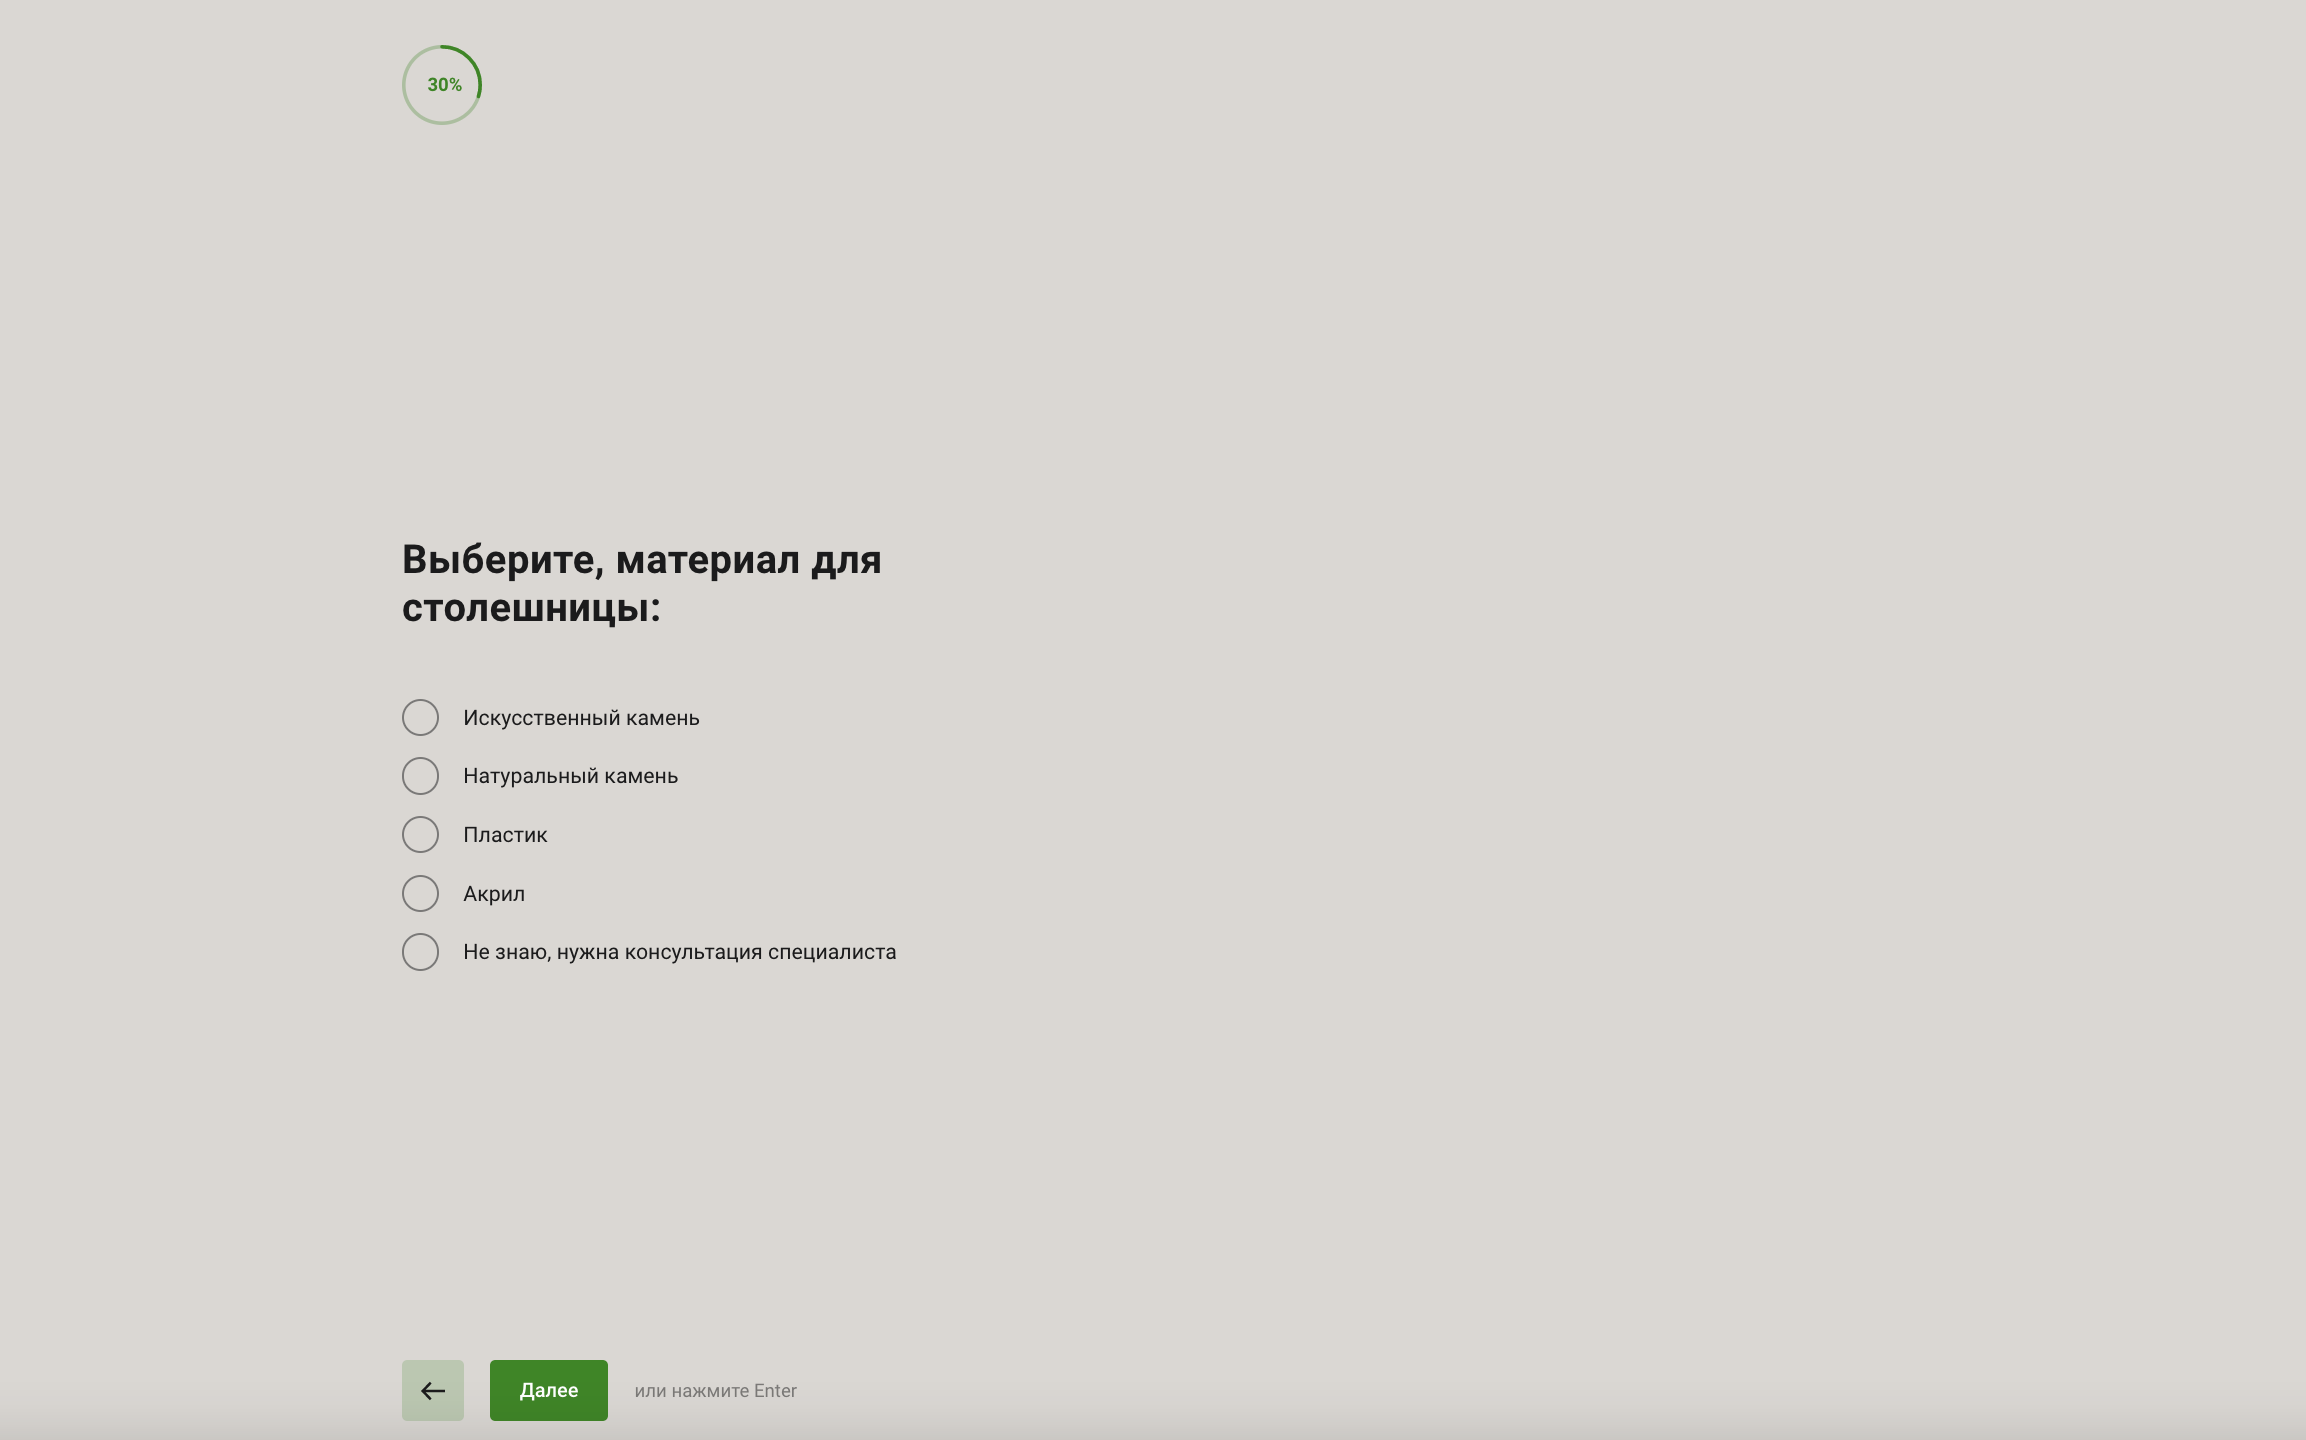Click the 'или нажмите Enter' hint text
Viewport: 2306px width, 1440px height.
[x=715, y=1391]
